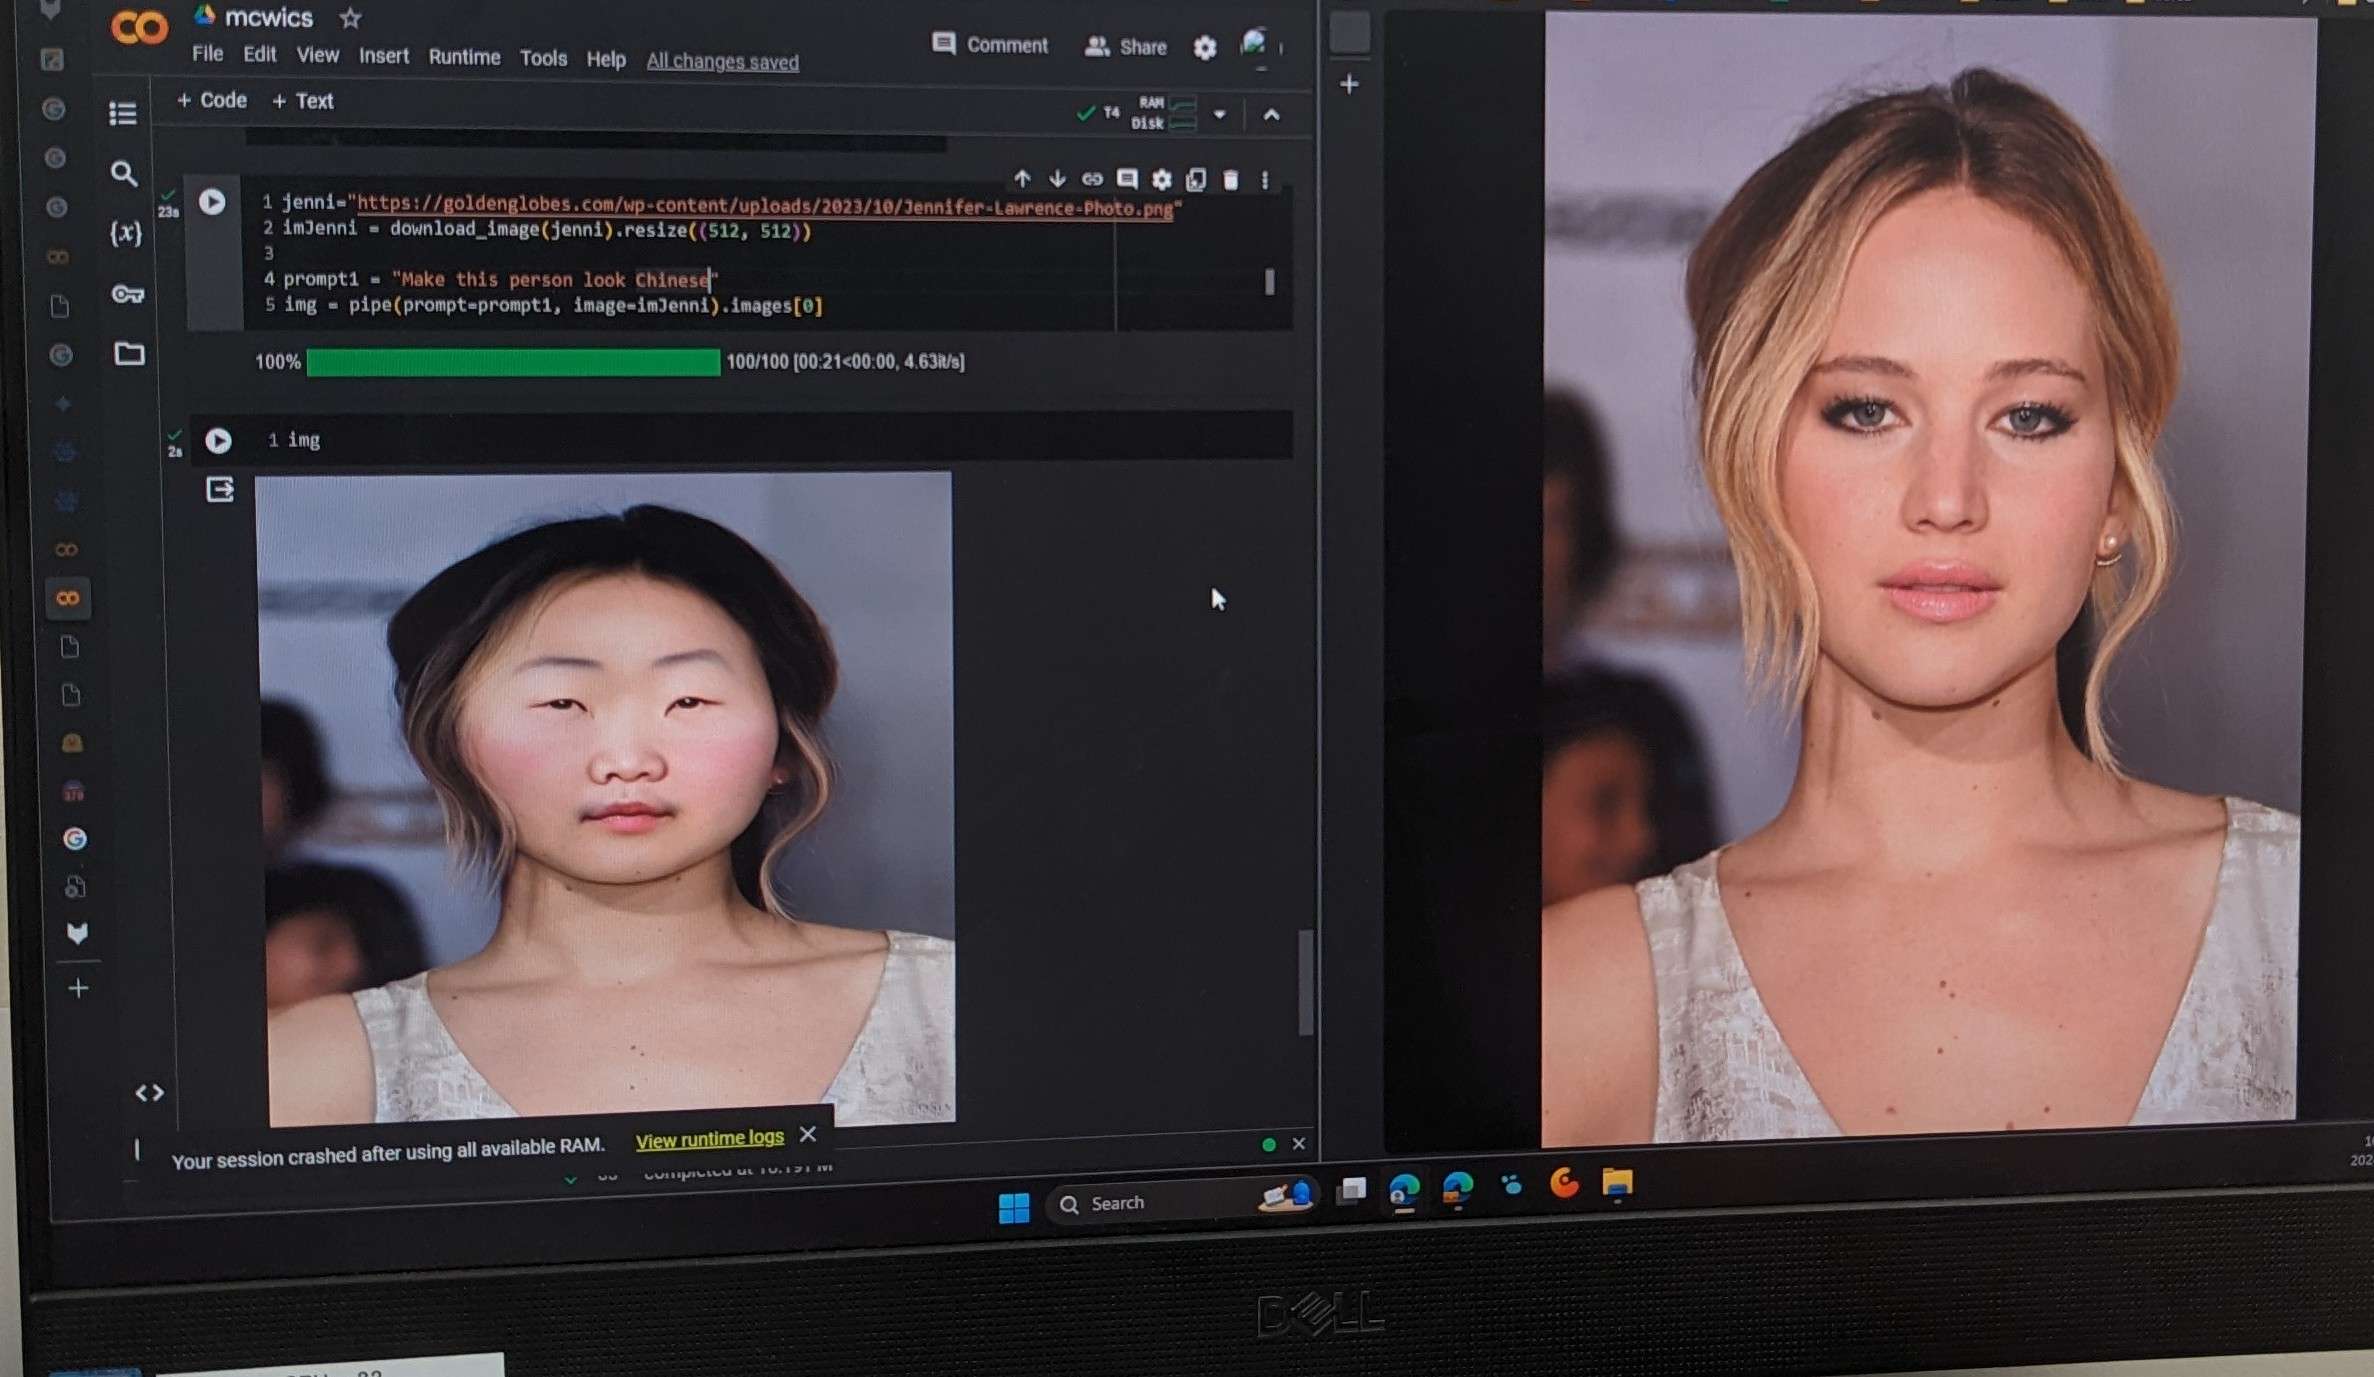Open the Runtime menu

tap(464, 57)
